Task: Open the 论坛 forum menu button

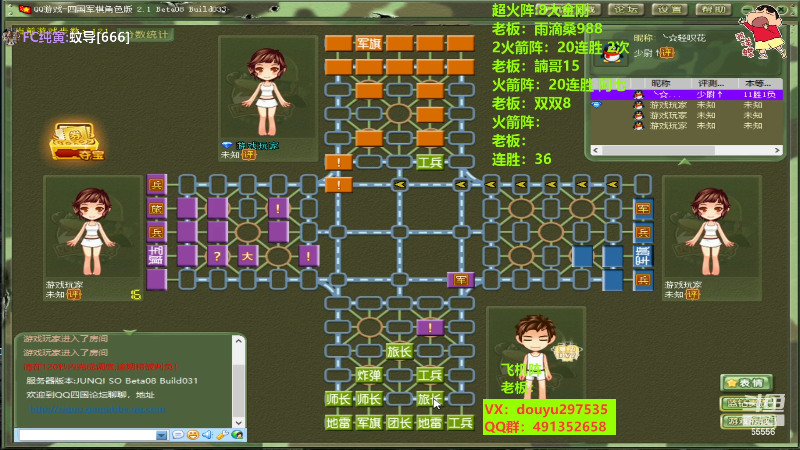Action: pos(625,9)
